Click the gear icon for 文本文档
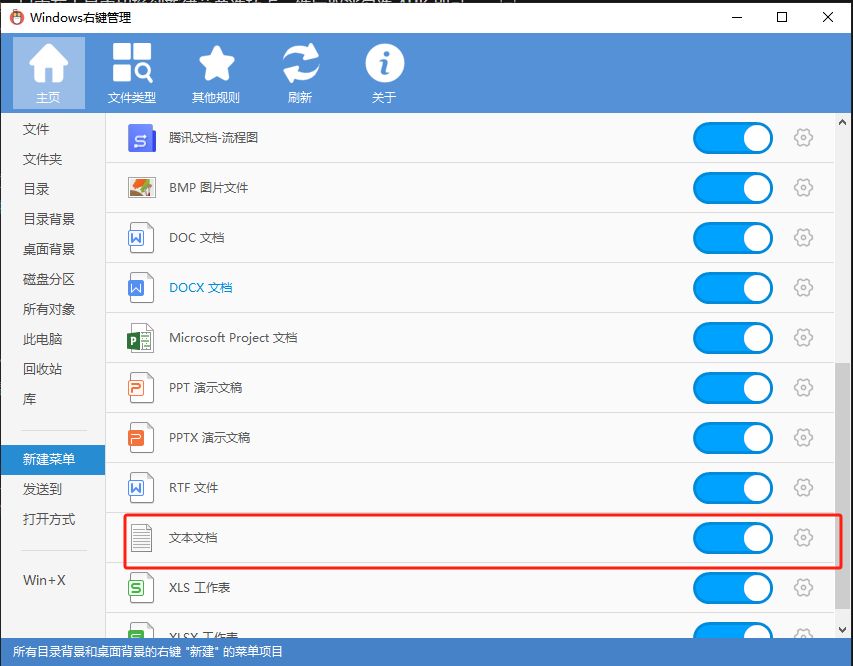The height and width of the screenshot is (666, 853). 802,538
